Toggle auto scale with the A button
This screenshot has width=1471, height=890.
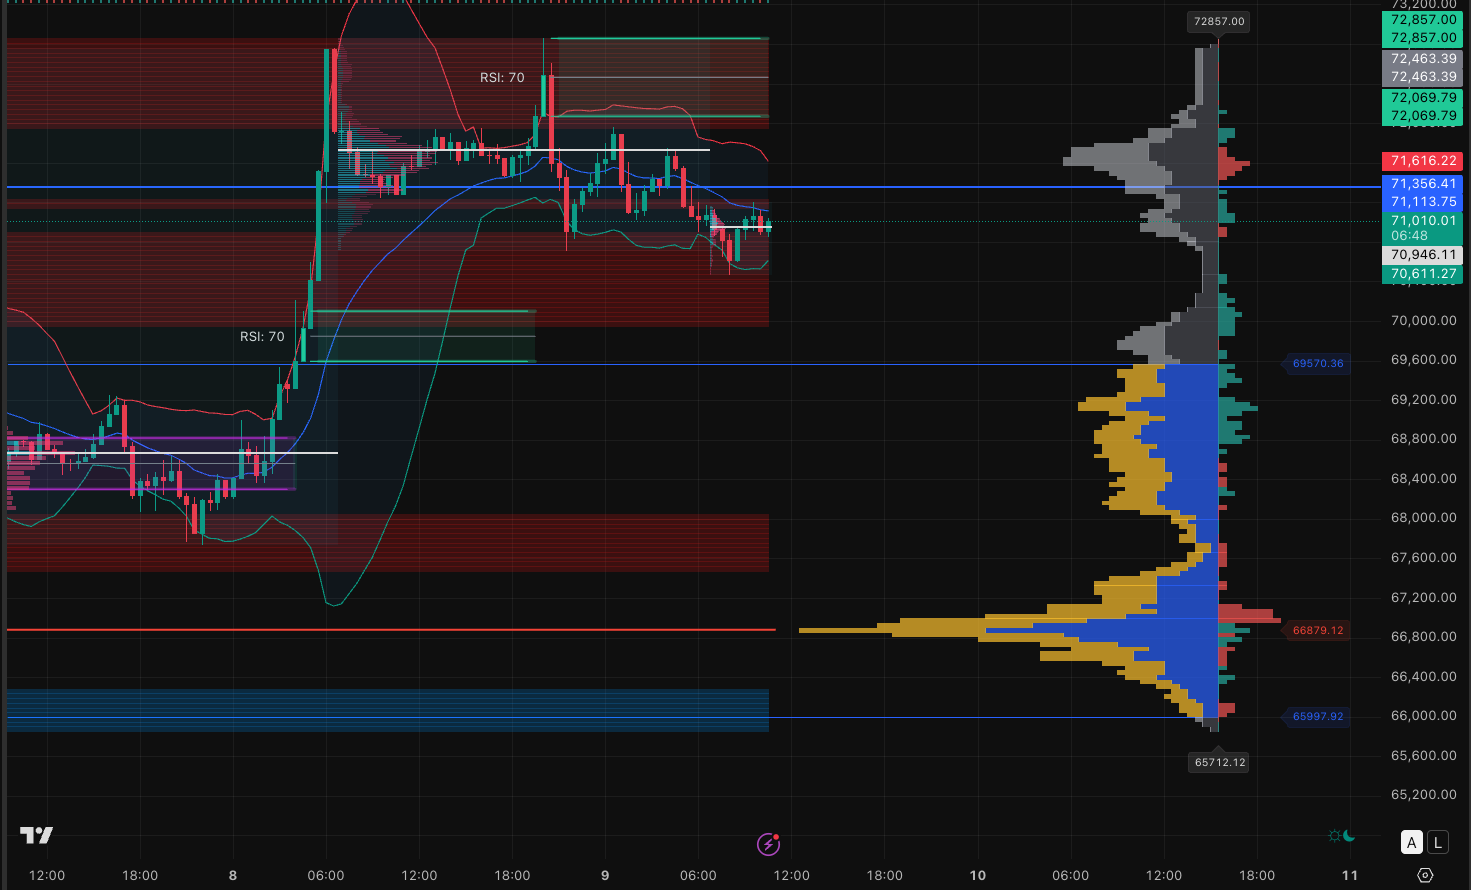click(1411, 842)
